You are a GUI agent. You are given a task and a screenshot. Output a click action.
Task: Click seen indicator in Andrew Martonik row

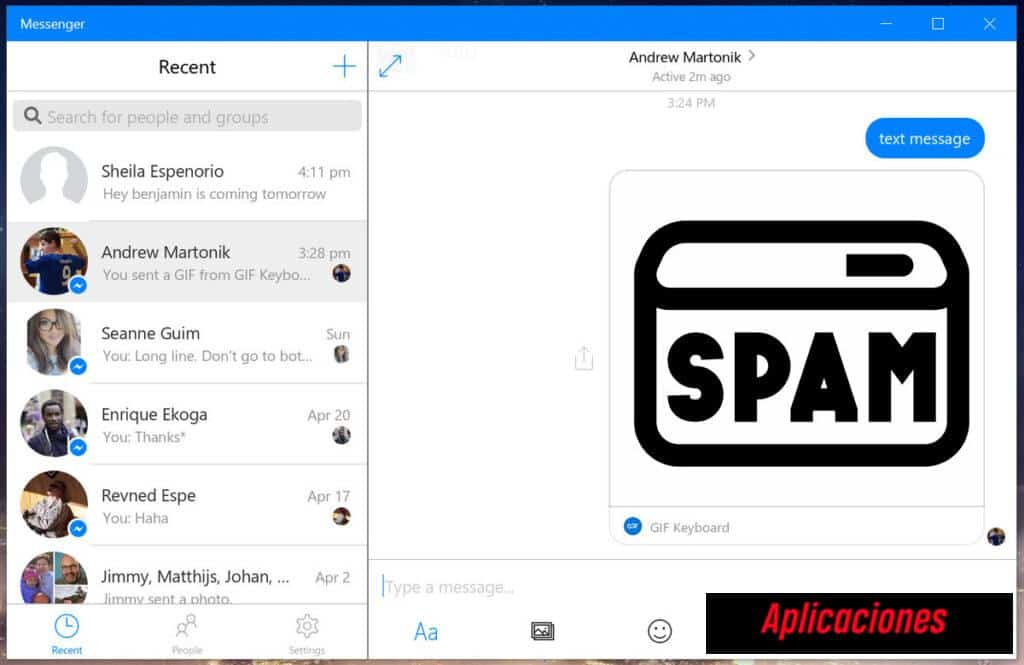341,273
